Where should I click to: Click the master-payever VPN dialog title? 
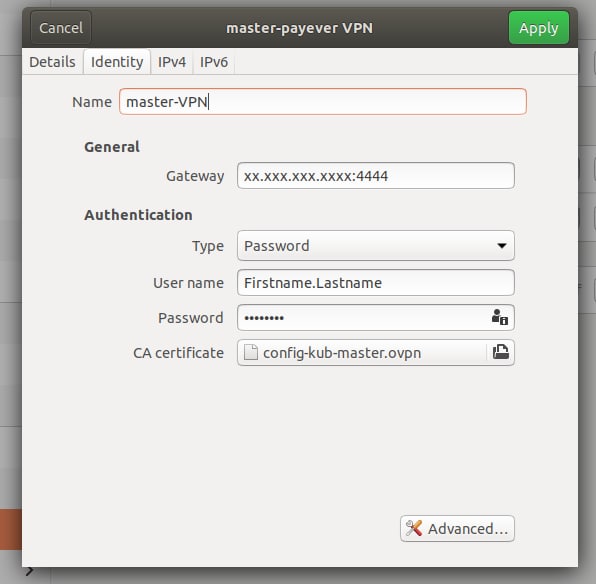click(300, 28)
